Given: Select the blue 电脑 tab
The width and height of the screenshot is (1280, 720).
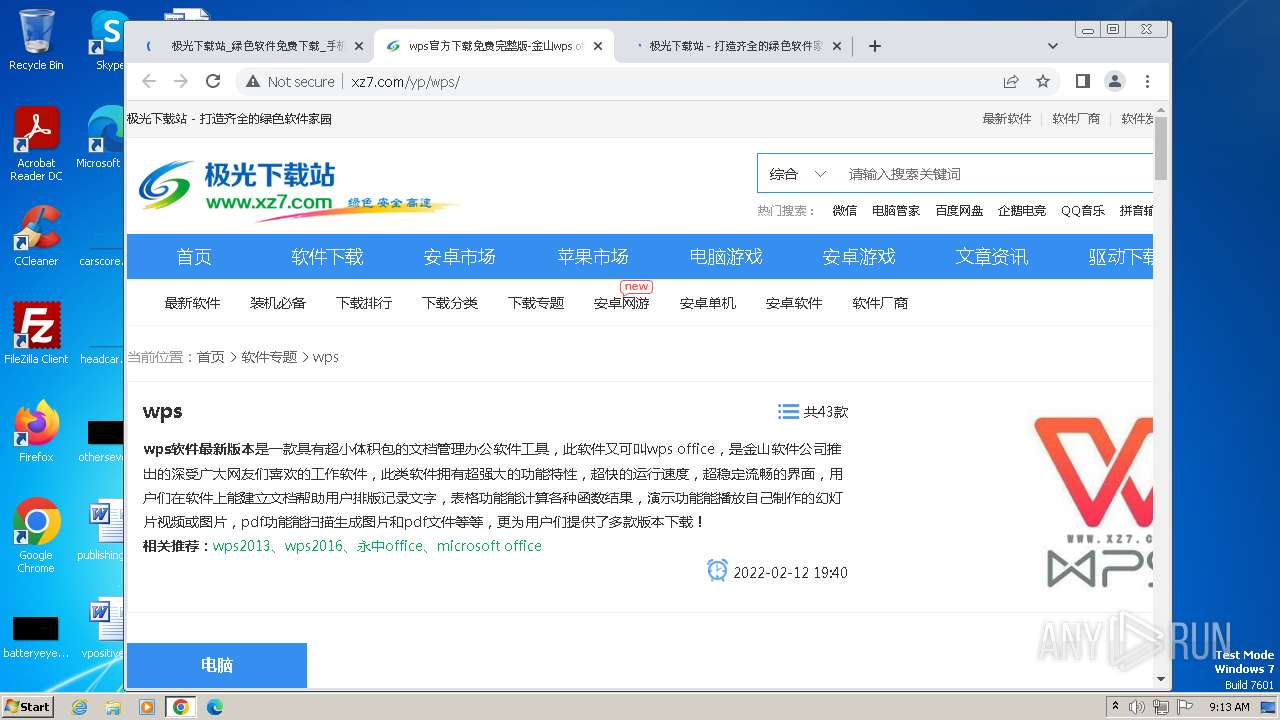Looking at the screenshot, I should point(217,665).
